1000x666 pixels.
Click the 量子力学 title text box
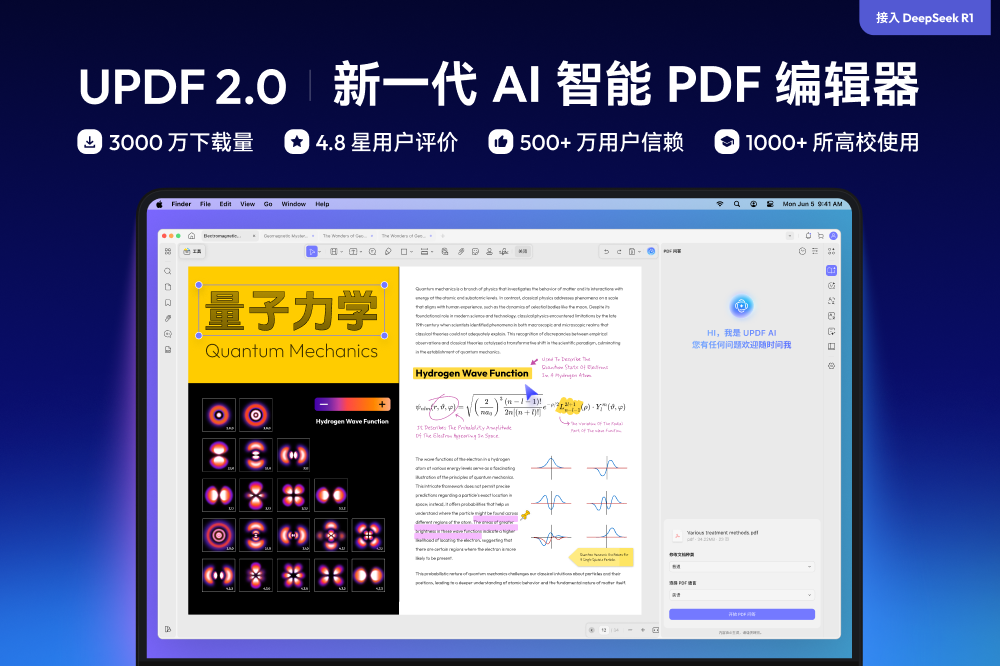291,311
